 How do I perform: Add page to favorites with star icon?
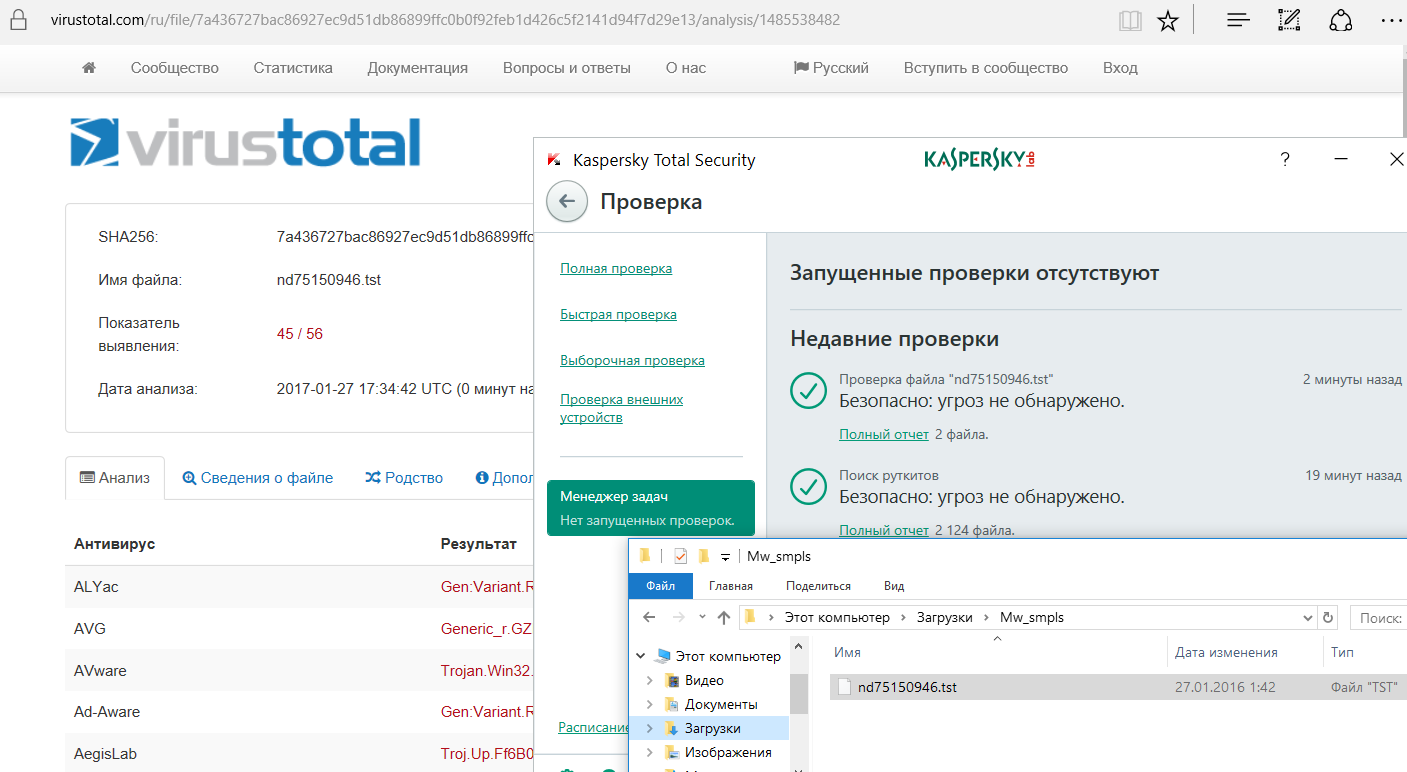click(x=1167, y=21)
